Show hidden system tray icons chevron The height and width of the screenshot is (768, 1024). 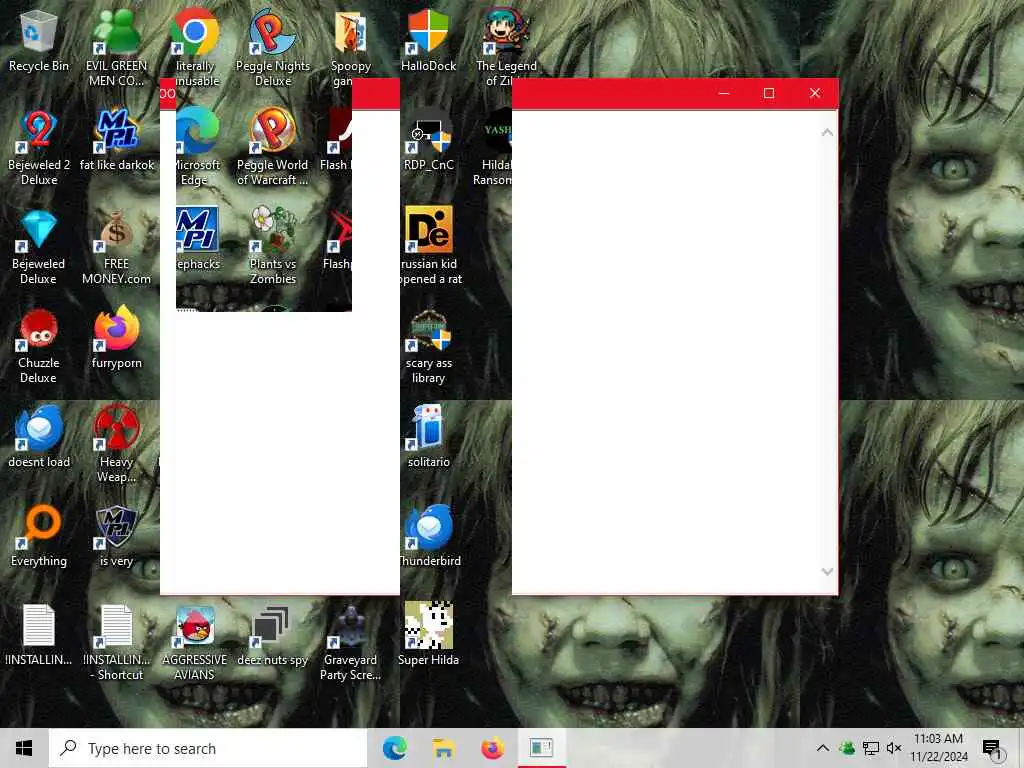[823, 748]
